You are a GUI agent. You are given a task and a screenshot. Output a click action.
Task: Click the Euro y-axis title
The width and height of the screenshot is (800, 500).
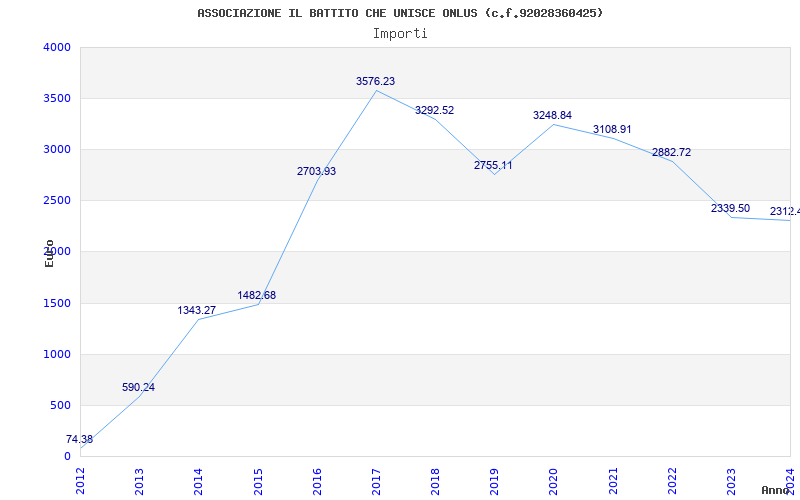coord(49,254)
